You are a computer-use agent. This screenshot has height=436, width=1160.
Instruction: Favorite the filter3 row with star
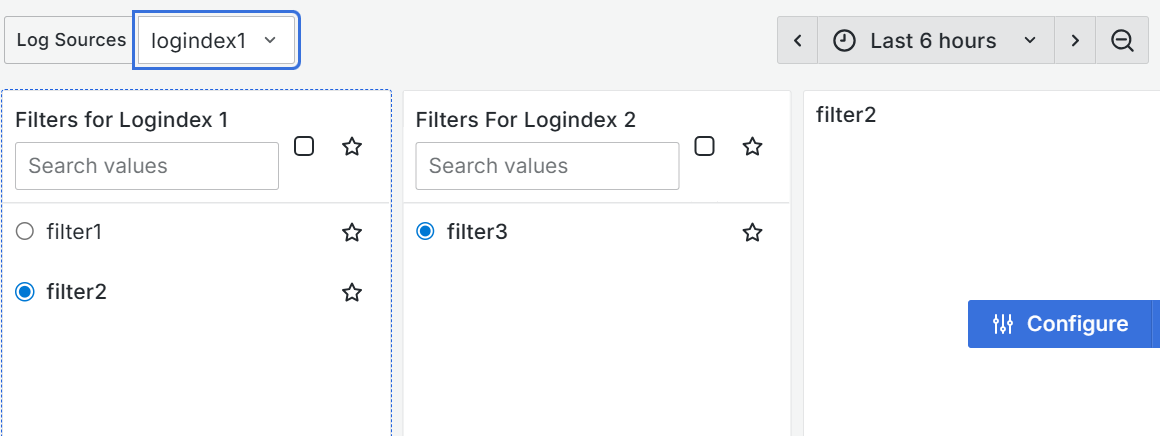point(752,233)
